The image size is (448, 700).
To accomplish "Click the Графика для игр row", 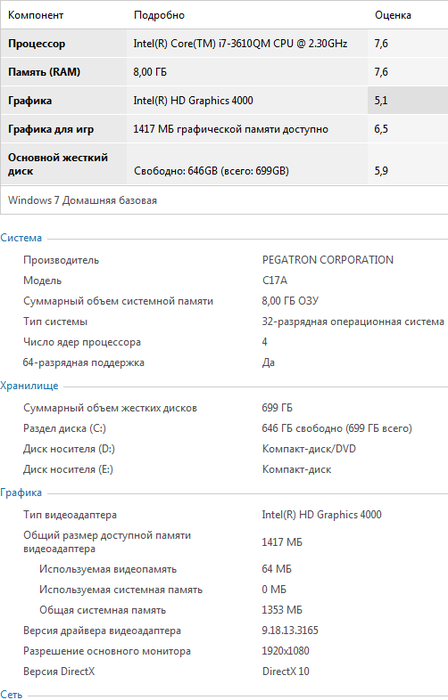I will (x=224, y=129).
